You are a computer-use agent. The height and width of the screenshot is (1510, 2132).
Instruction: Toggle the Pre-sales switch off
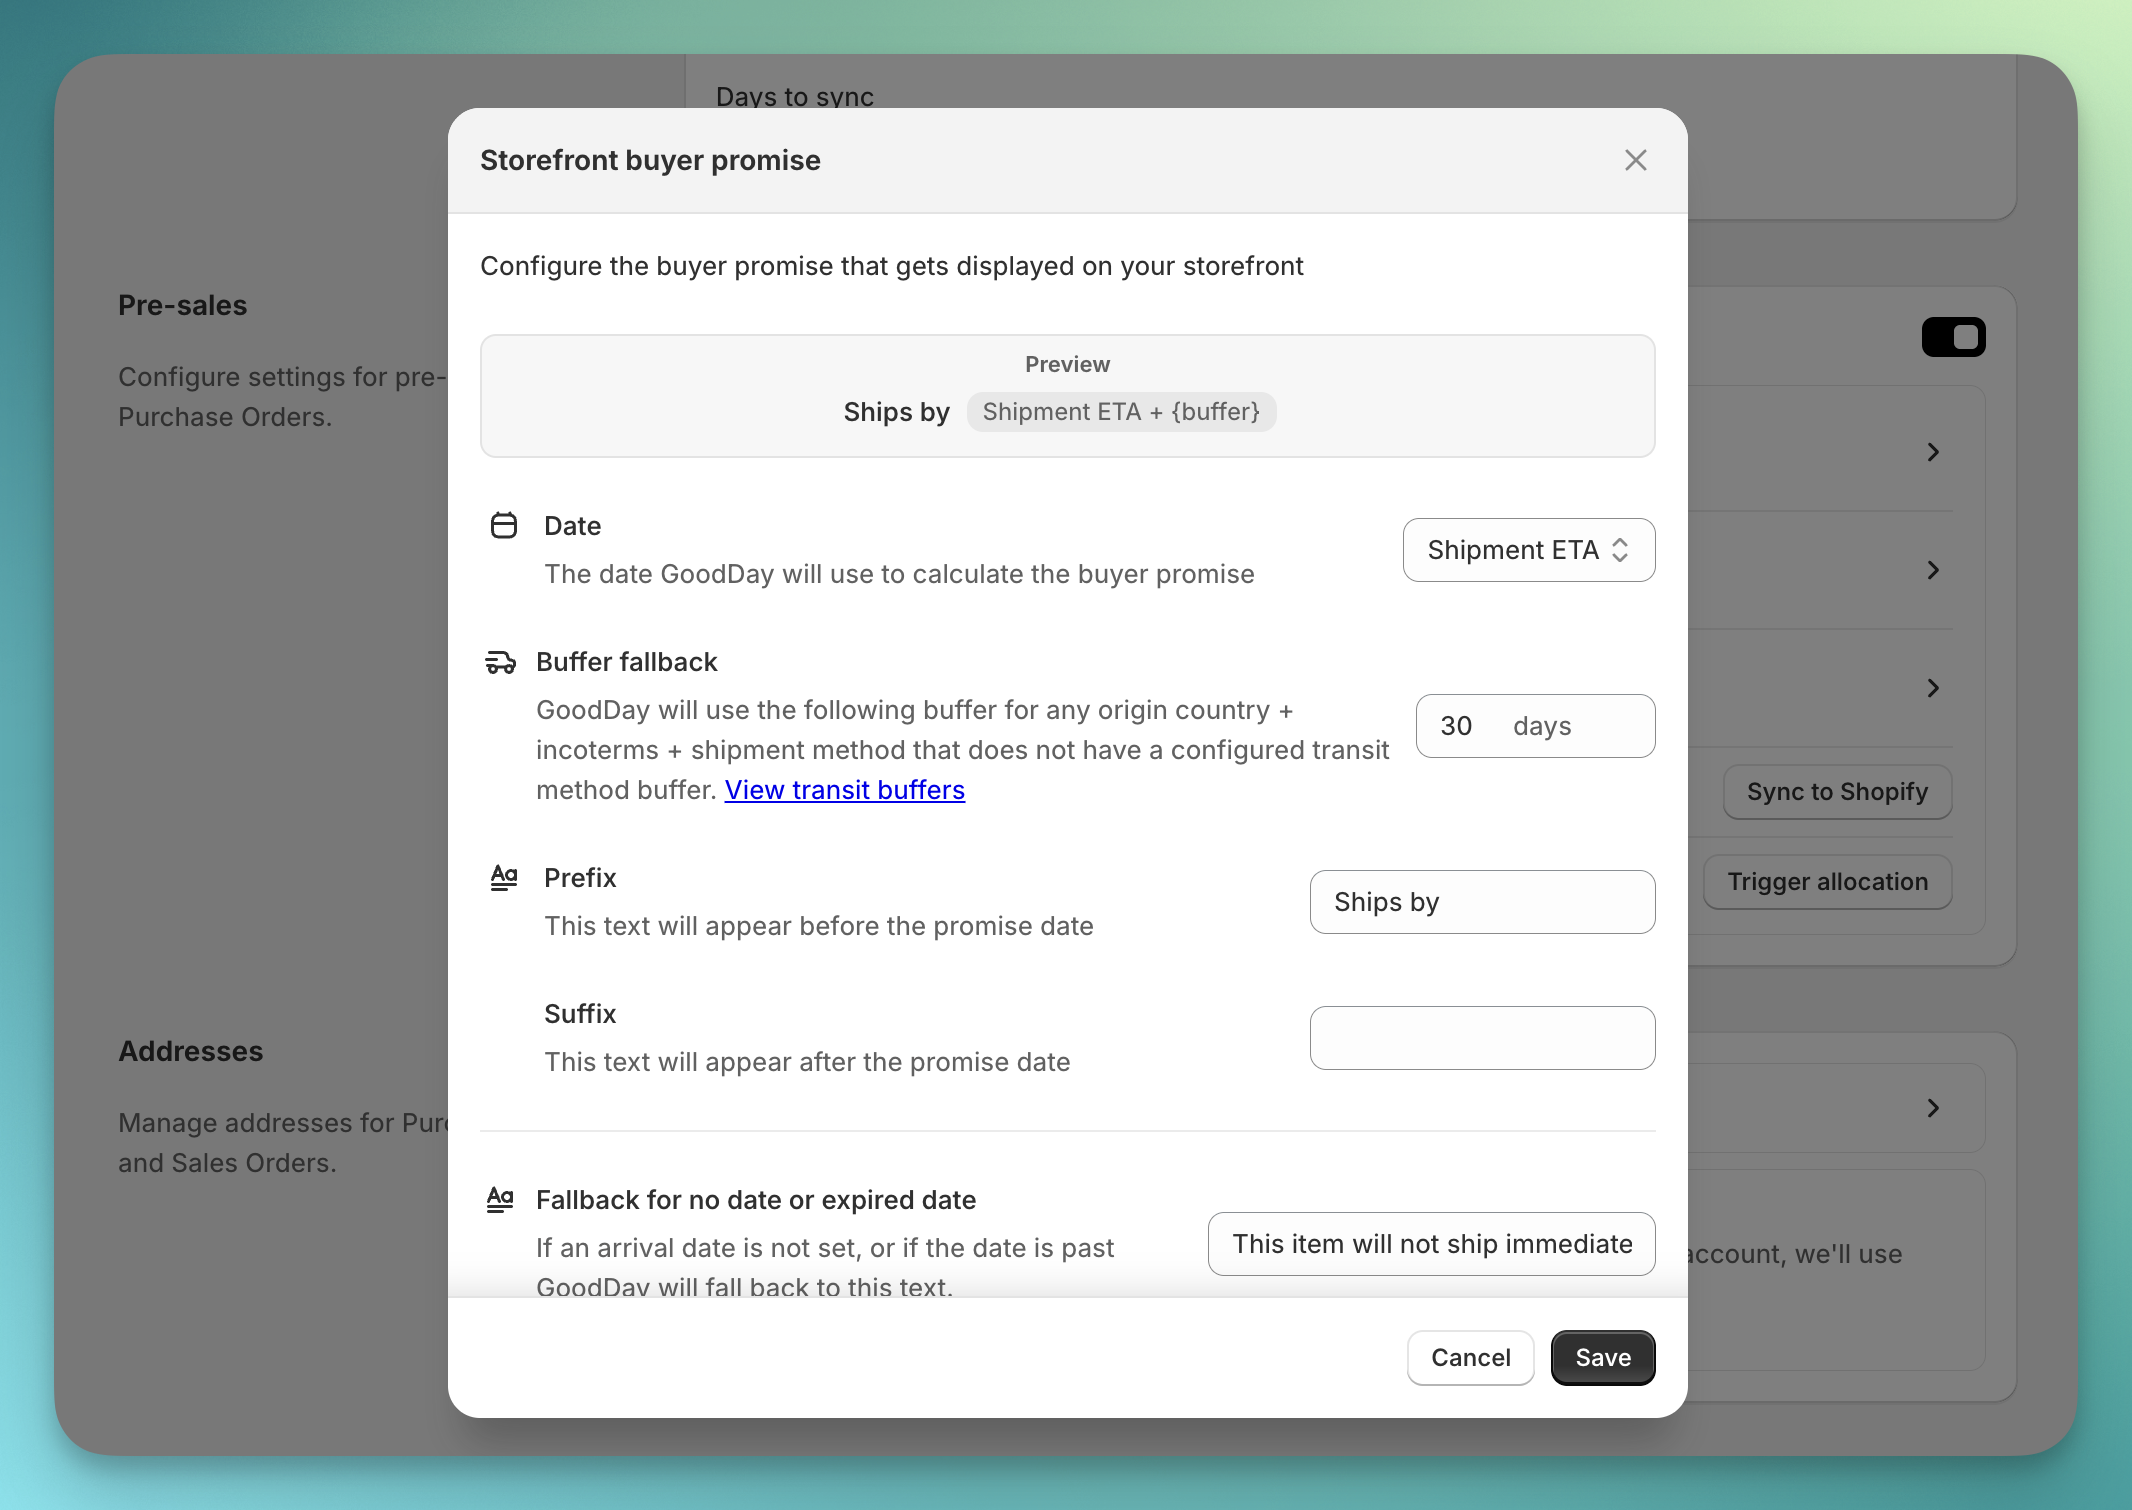click(x=1953, y=337)
